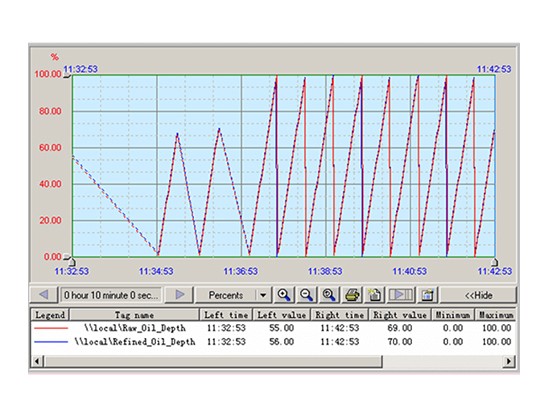
Task: Click the scroll-forward right arrow button
Action: point(180,295)
